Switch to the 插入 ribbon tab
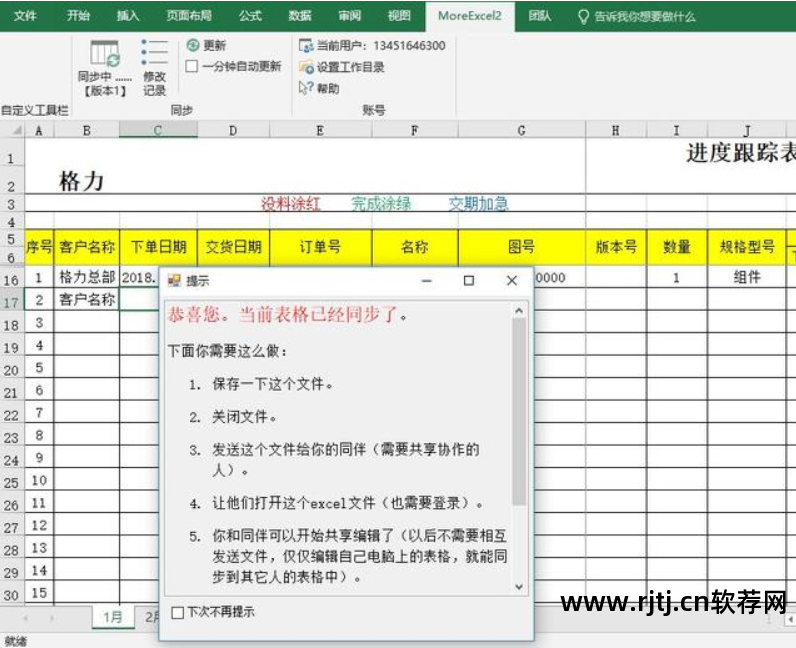The height and width of the screenshot is (648, 796). click(x=128, y=16)
